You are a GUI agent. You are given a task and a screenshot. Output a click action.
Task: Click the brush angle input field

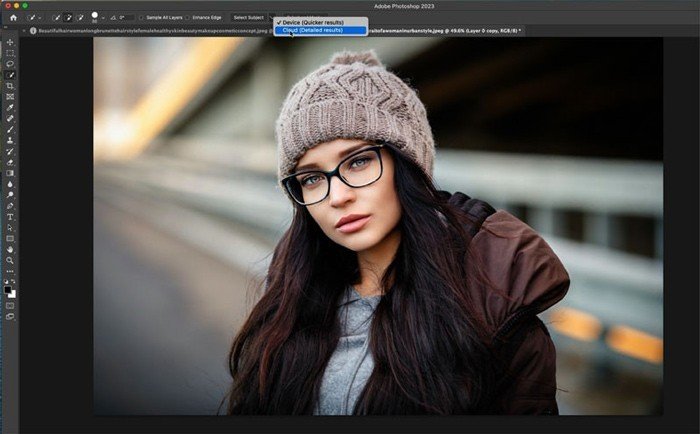click(x=126, y=18)
